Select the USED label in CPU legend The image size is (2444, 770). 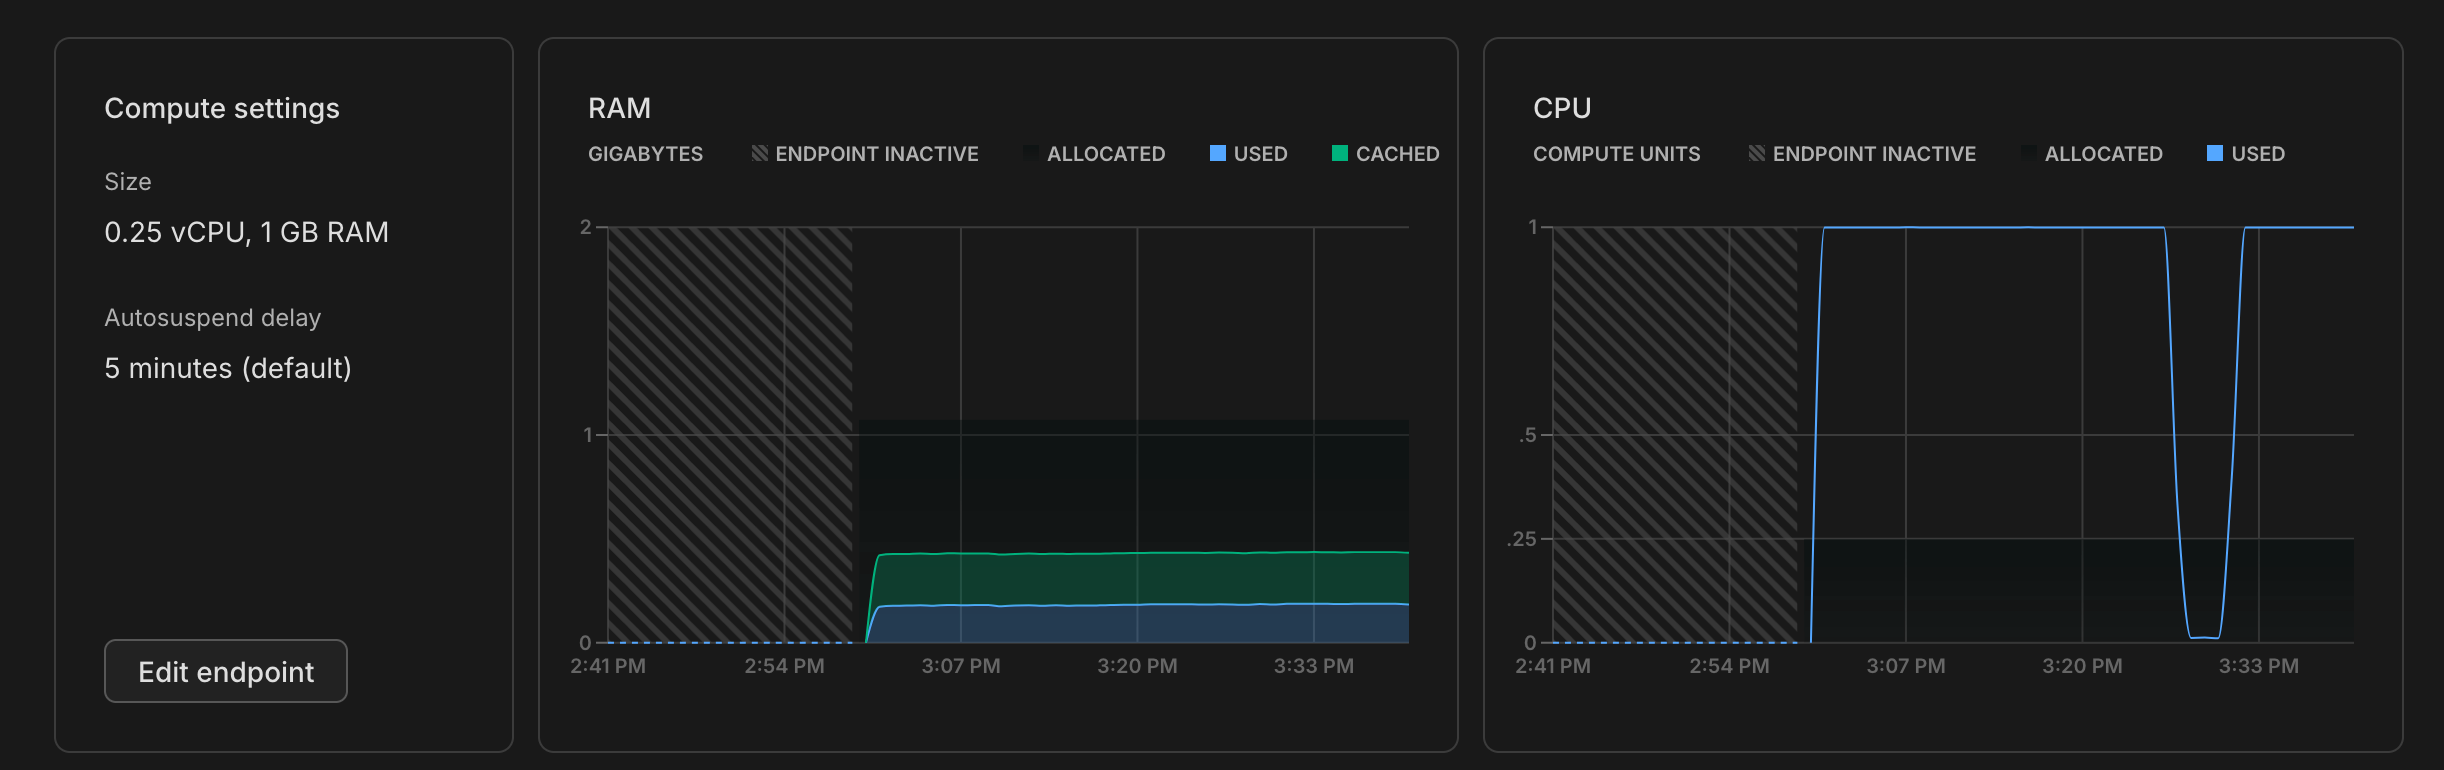(x=2258, y=154)
